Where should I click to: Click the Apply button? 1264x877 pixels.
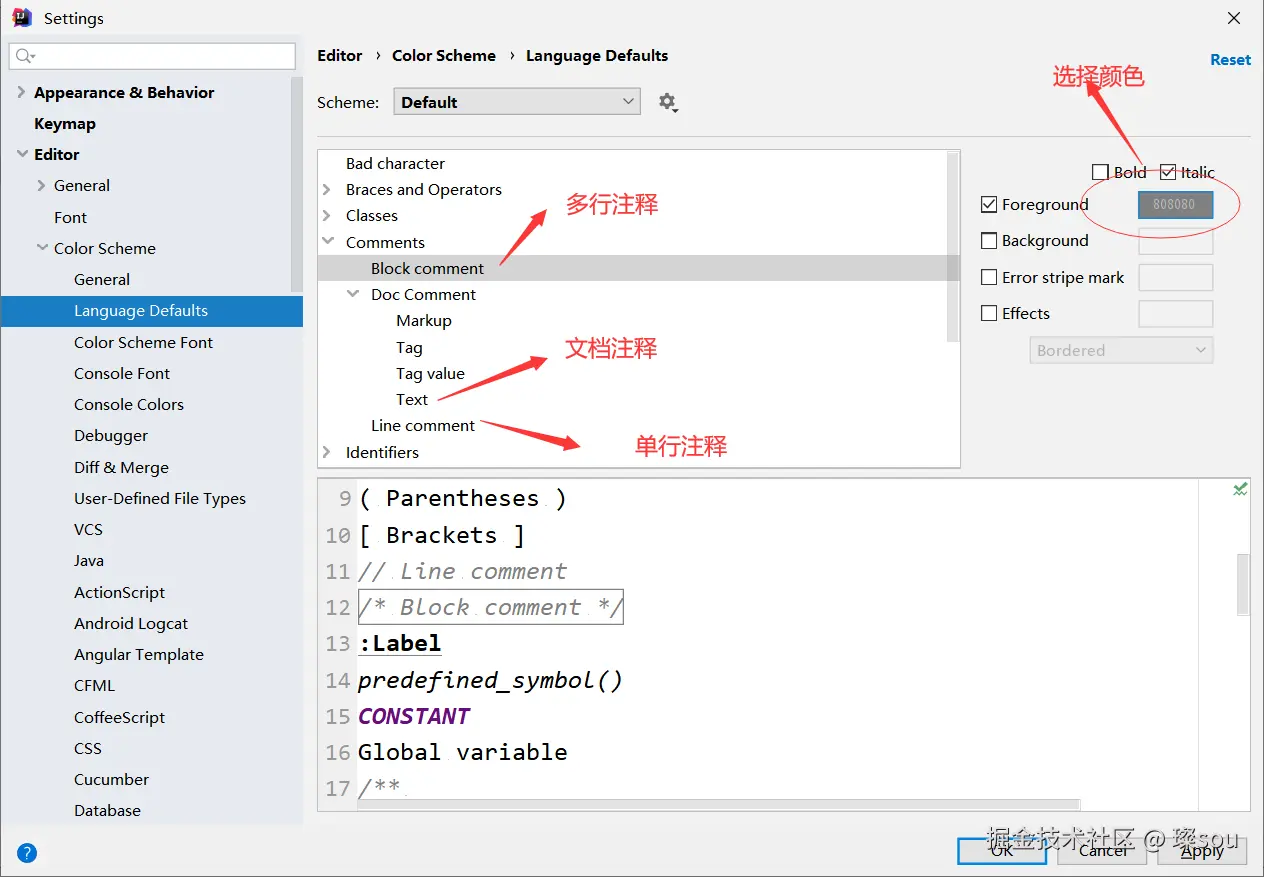click(x=1202, y=851)
